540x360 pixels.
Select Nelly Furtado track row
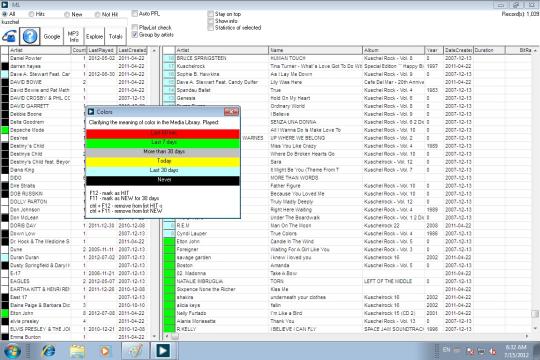tap(348, 313)
